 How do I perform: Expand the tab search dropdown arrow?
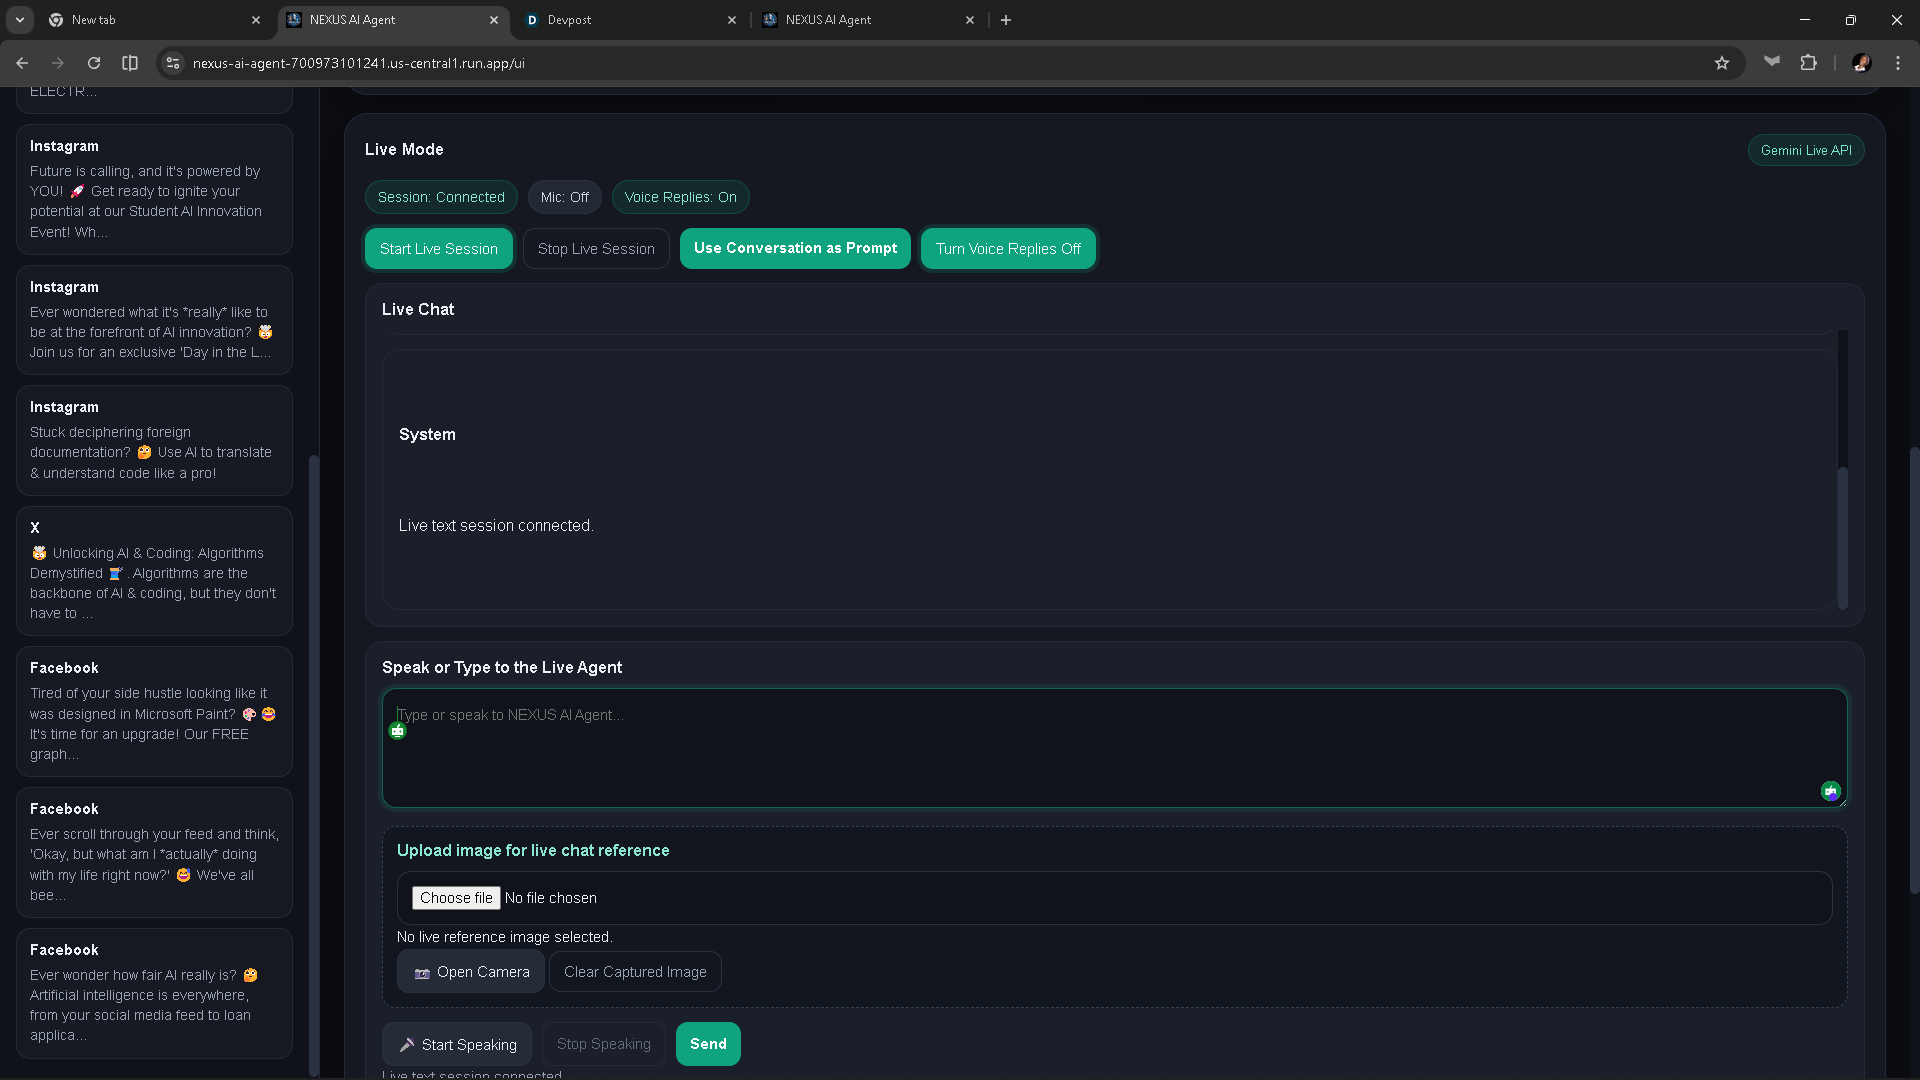[20, 20]
